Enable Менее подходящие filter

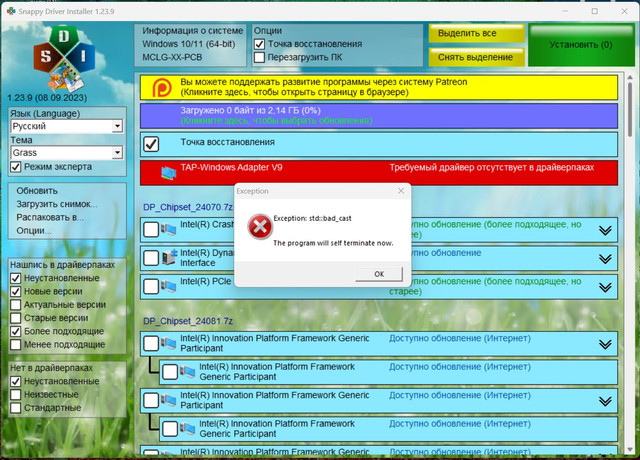(16, 344)
